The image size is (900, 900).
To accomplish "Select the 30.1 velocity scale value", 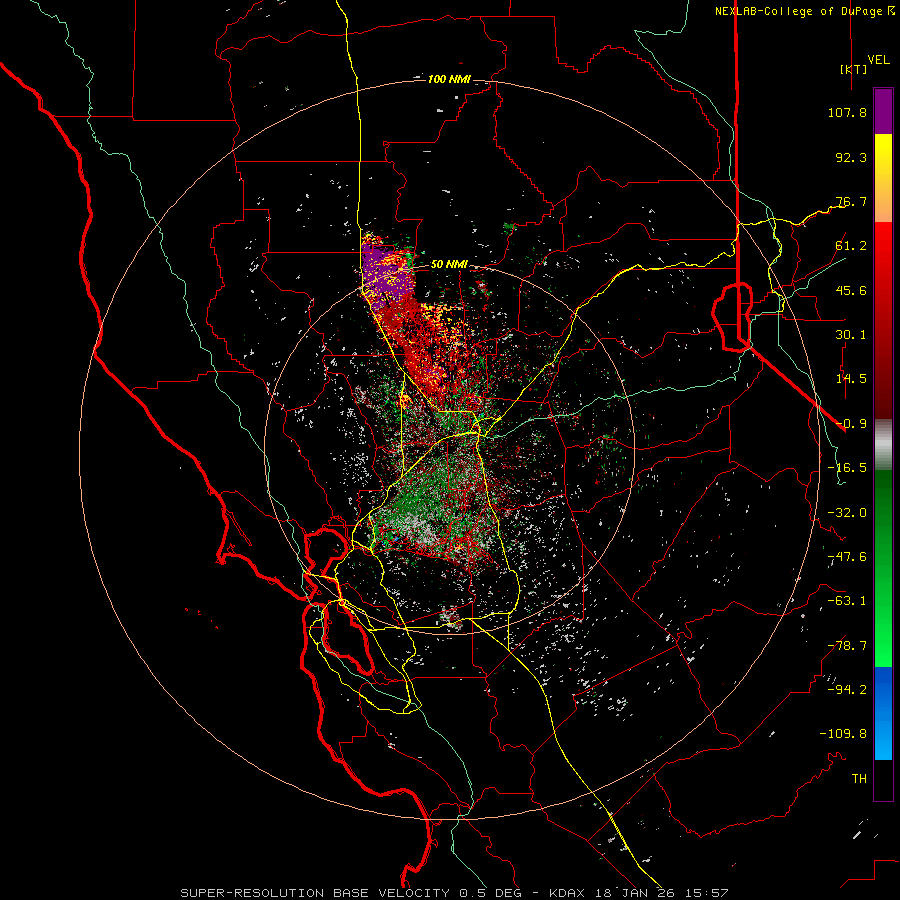I will pos(851,335).
